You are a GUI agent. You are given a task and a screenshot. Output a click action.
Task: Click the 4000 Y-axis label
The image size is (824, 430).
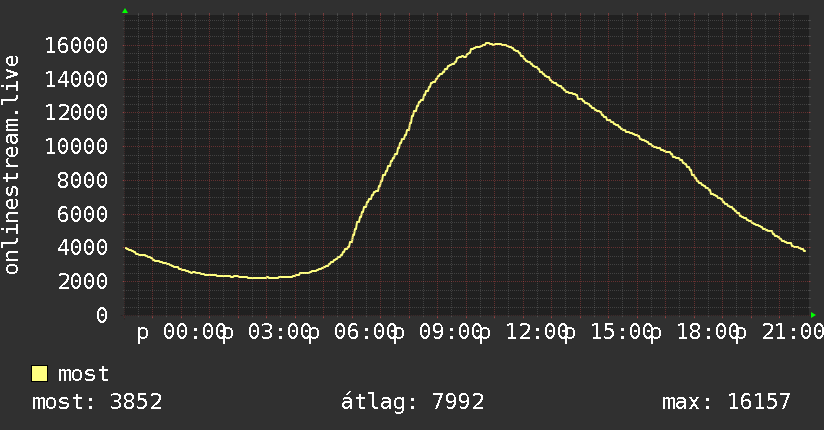[83, 247]
